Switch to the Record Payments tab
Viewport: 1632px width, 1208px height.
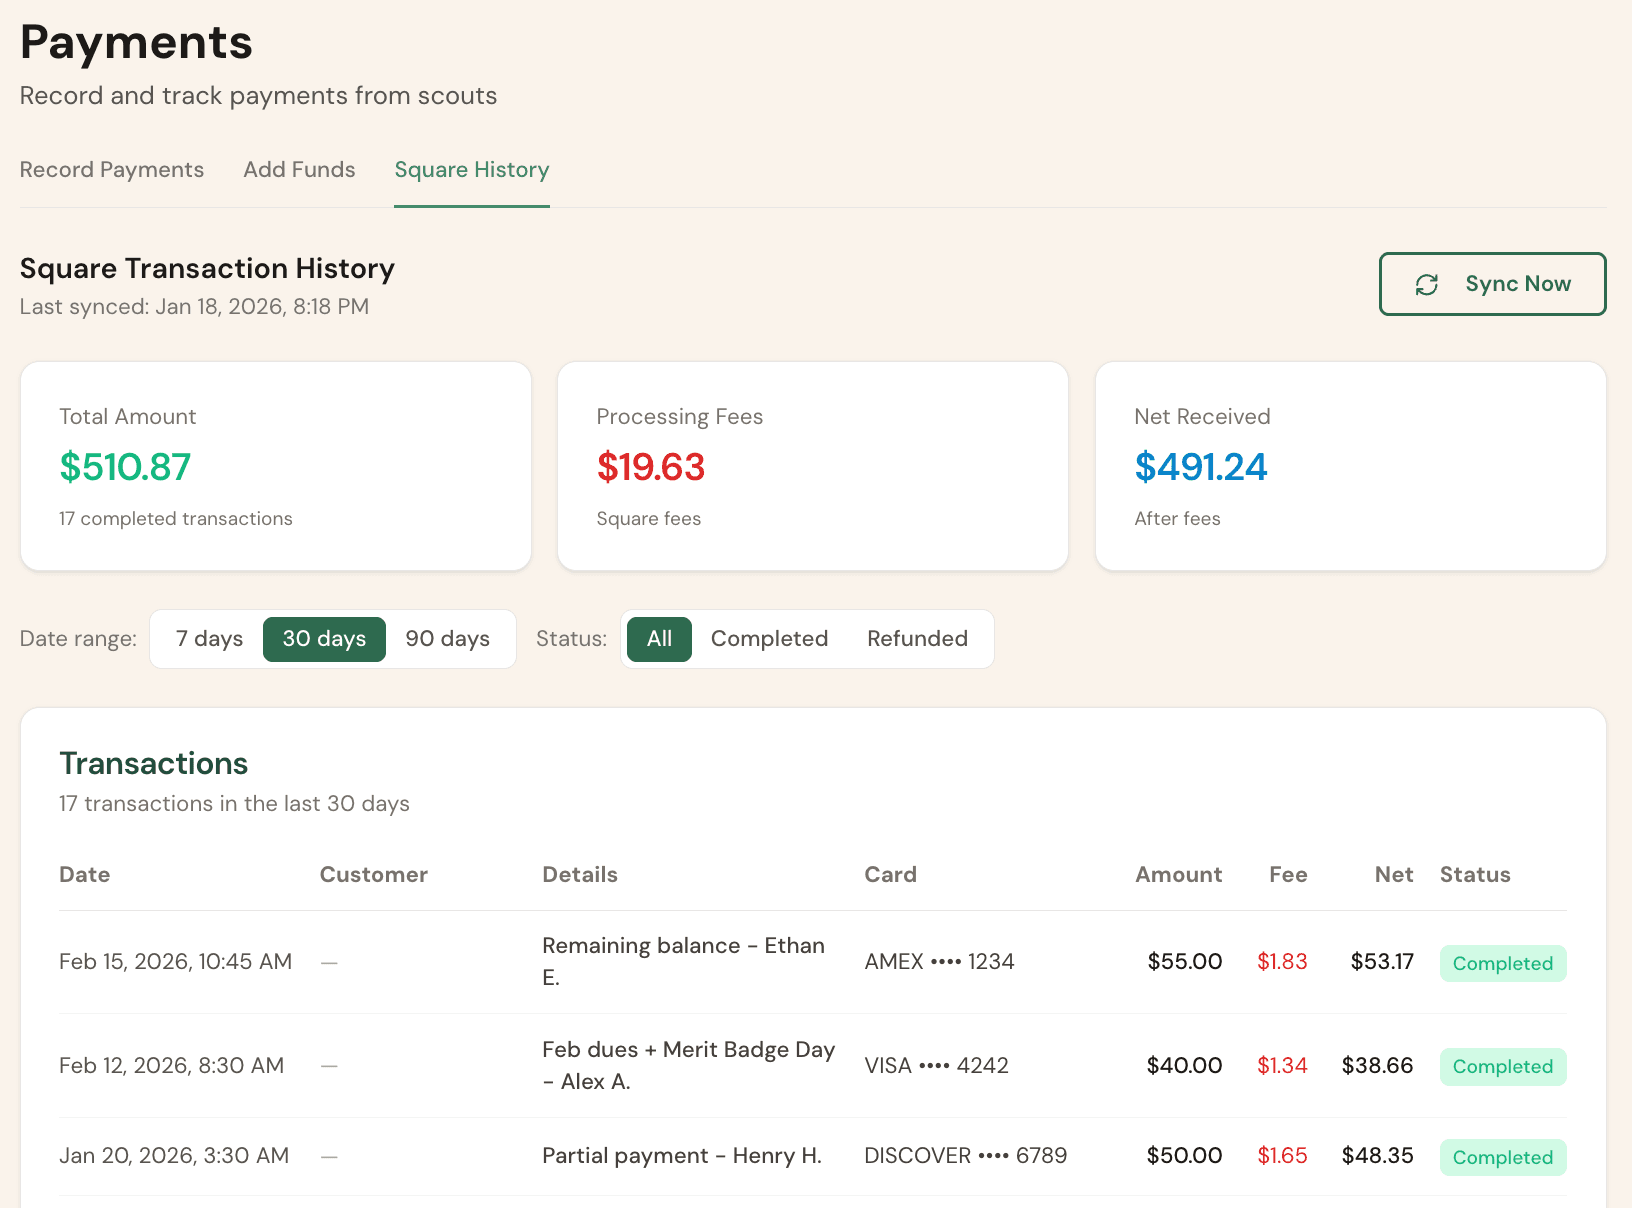click(111, 170)
